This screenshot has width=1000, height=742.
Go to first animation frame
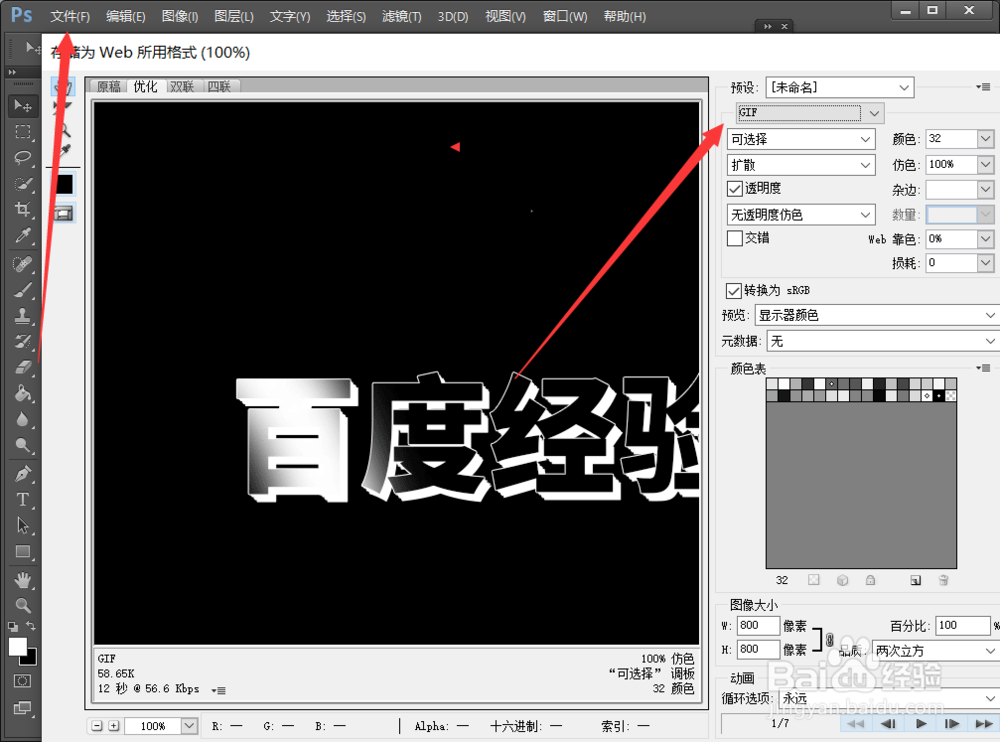(x=856, y=723)
